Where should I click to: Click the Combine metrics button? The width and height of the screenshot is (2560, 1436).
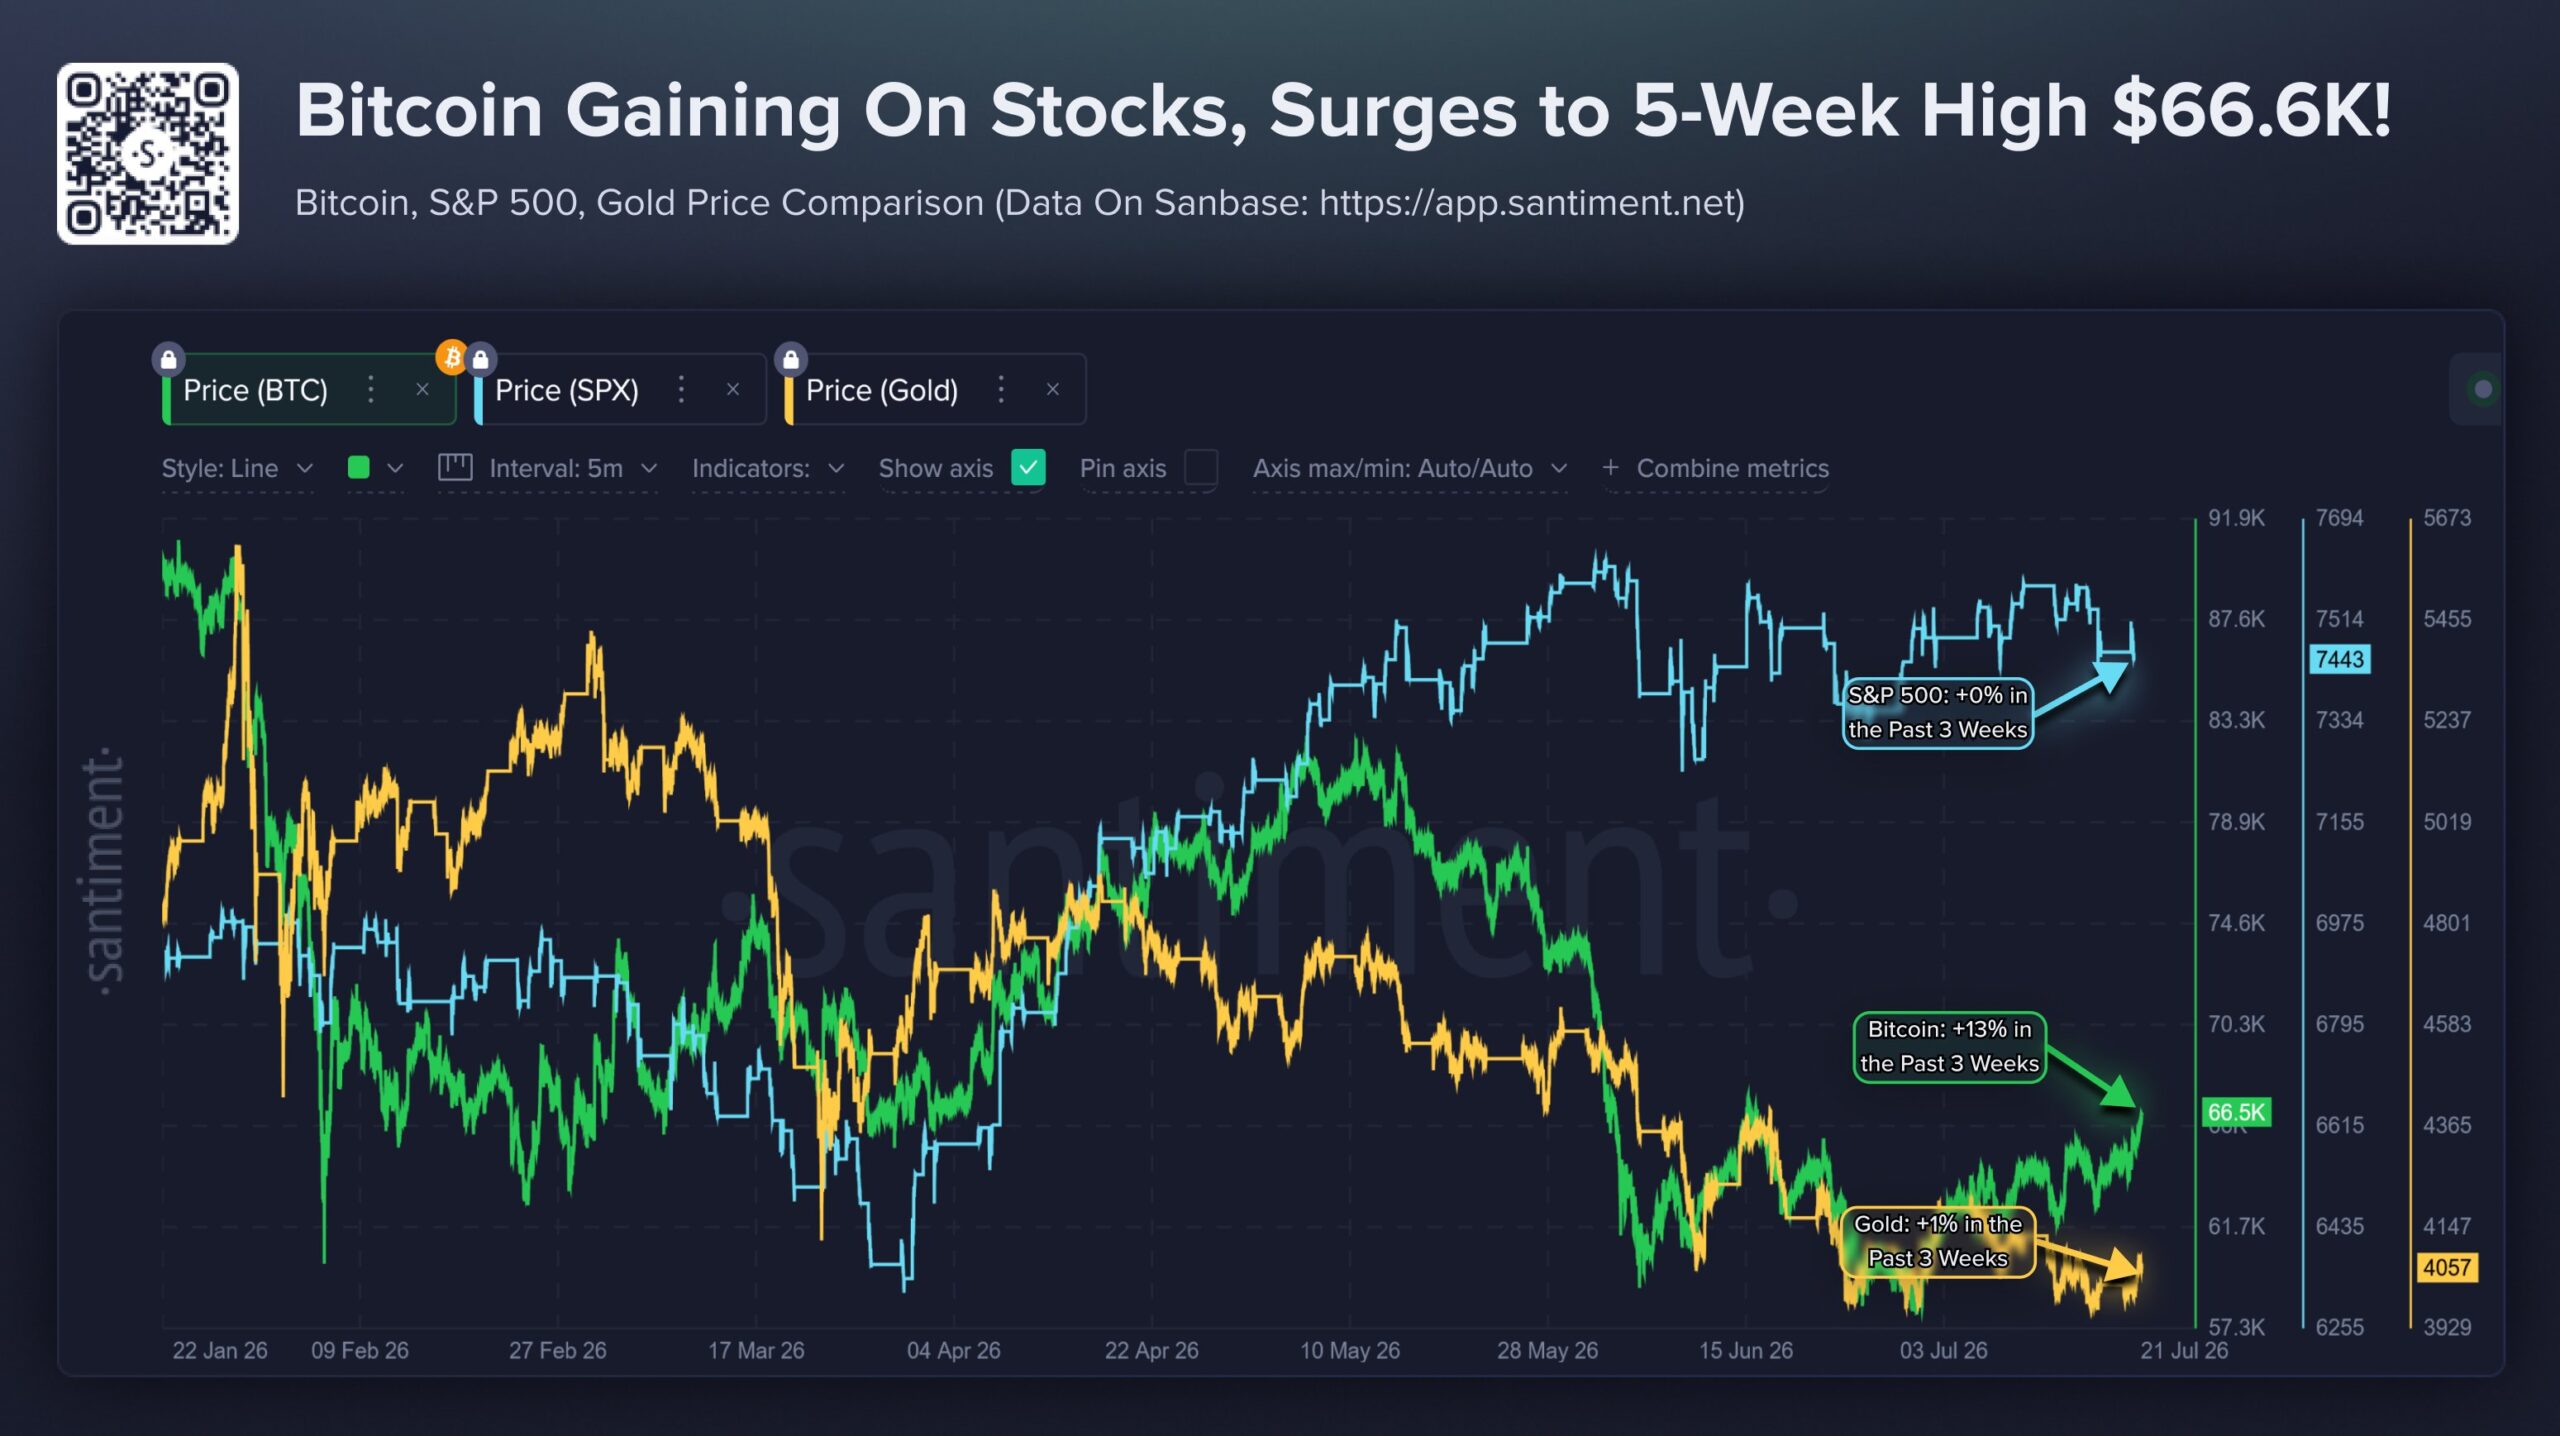(1716, 468)
